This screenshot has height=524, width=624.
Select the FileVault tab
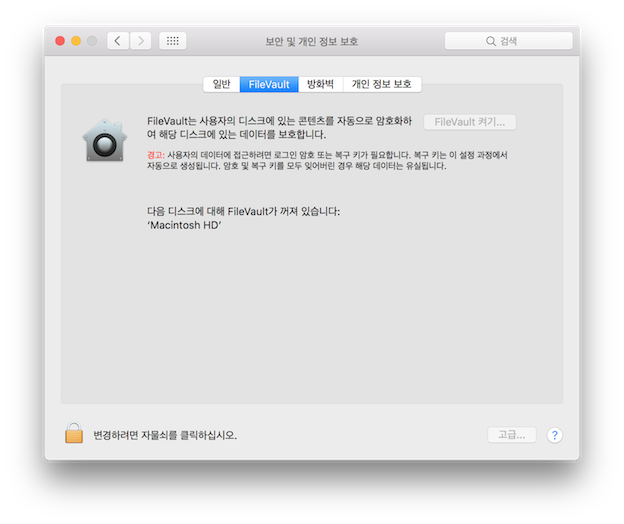tap(269, 84)
